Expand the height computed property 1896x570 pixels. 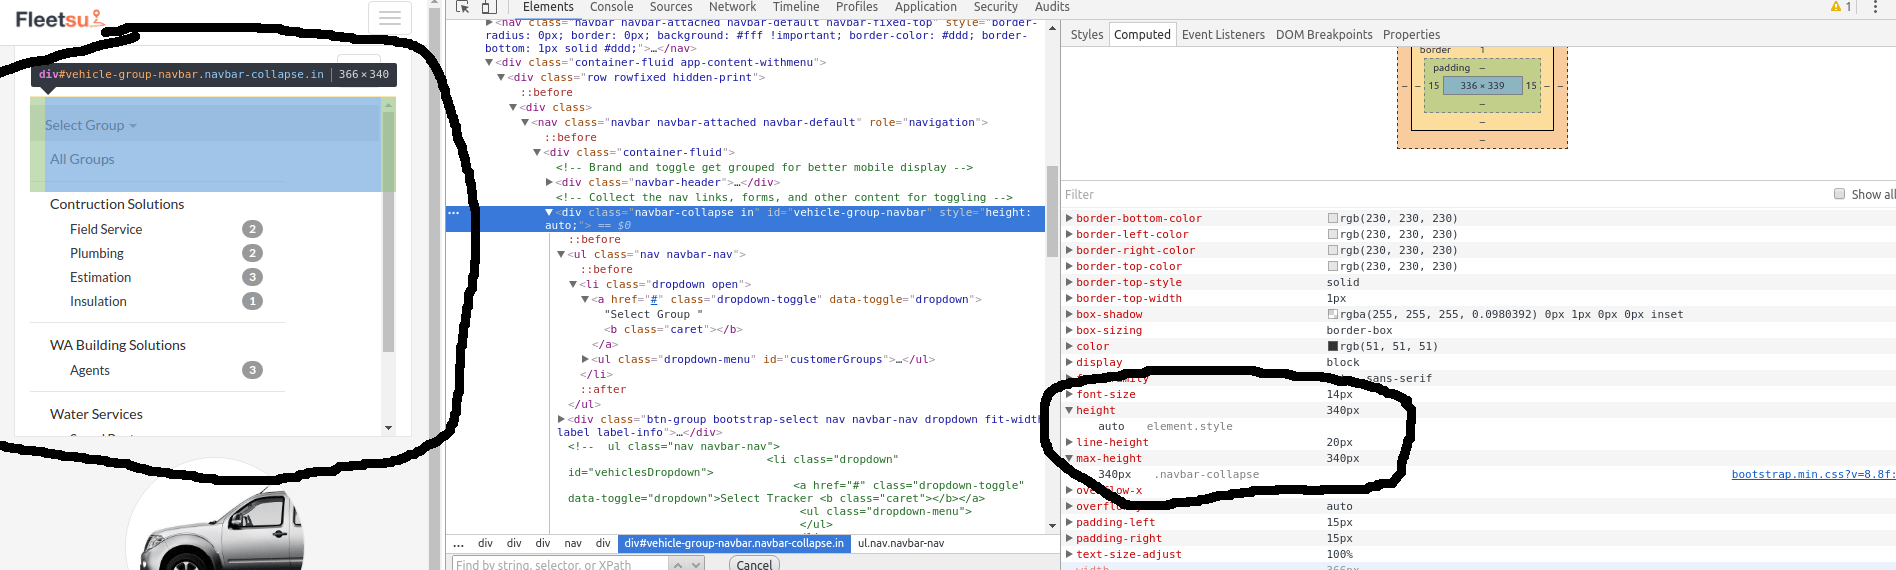pos(1069,410)
